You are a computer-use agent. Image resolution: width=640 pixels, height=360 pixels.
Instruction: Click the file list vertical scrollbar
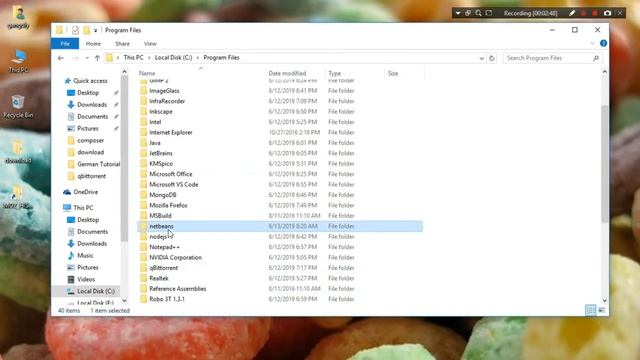click(604, 164)
